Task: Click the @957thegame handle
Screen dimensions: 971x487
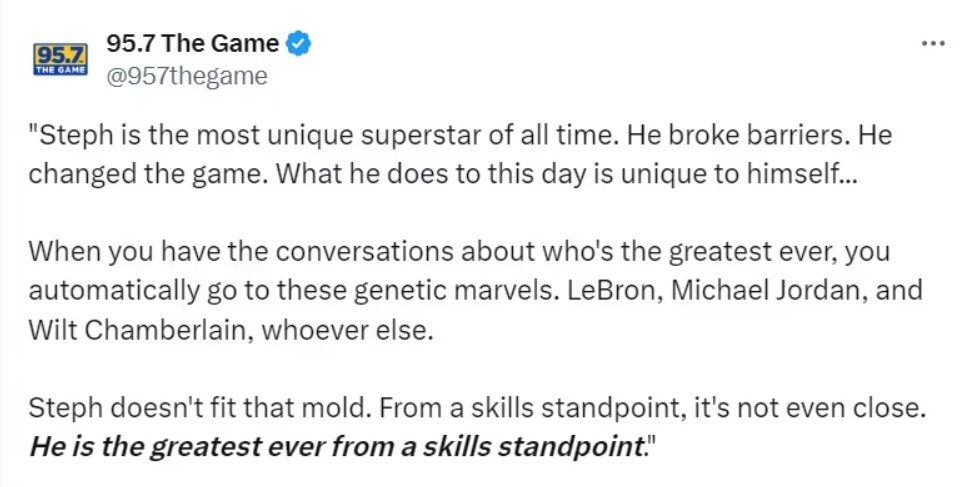Action: click(x=186, y=76)
